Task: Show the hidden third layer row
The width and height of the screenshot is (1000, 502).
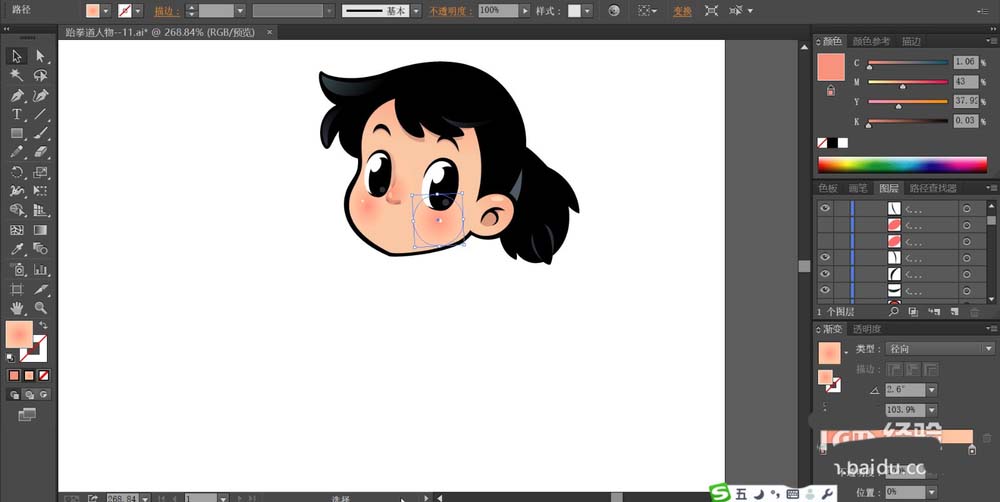Action: click(x=825, y=241)
